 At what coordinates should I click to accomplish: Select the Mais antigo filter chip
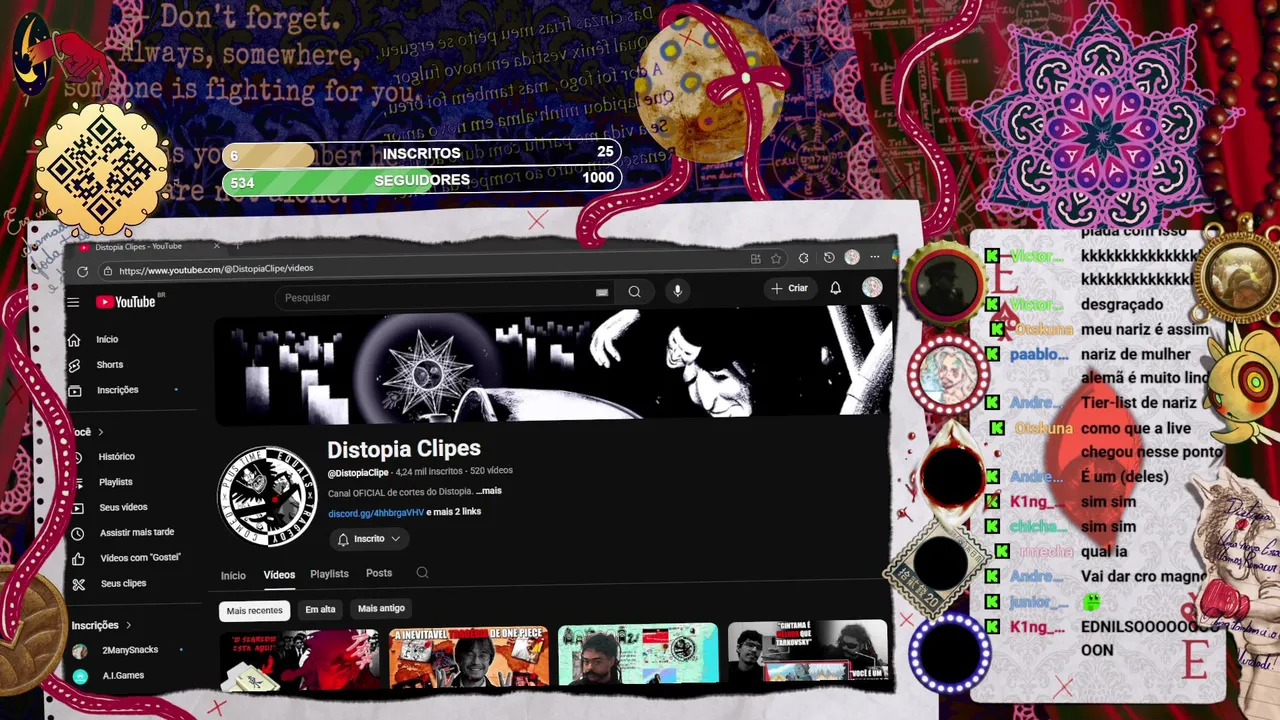[381, 608]
